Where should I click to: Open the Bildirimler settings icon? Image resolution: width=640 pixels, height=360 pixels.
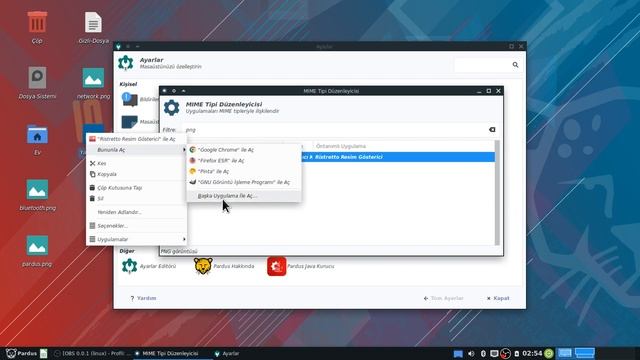pos(130,99)
